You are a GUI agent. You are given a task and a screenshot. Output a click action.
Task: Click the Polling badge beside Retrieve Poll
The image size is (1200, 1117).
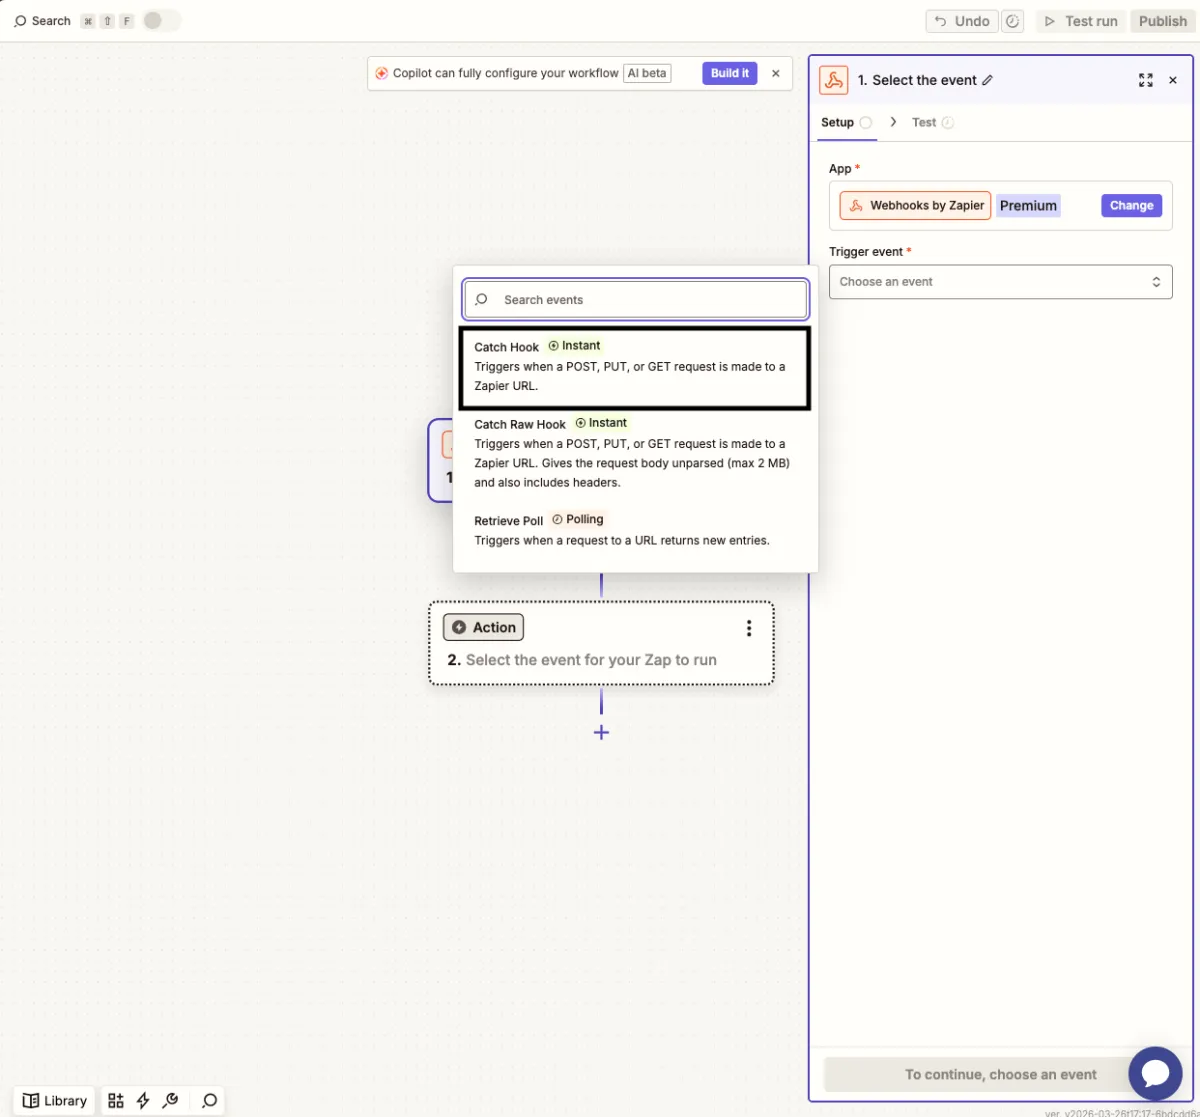coord(578,519)
